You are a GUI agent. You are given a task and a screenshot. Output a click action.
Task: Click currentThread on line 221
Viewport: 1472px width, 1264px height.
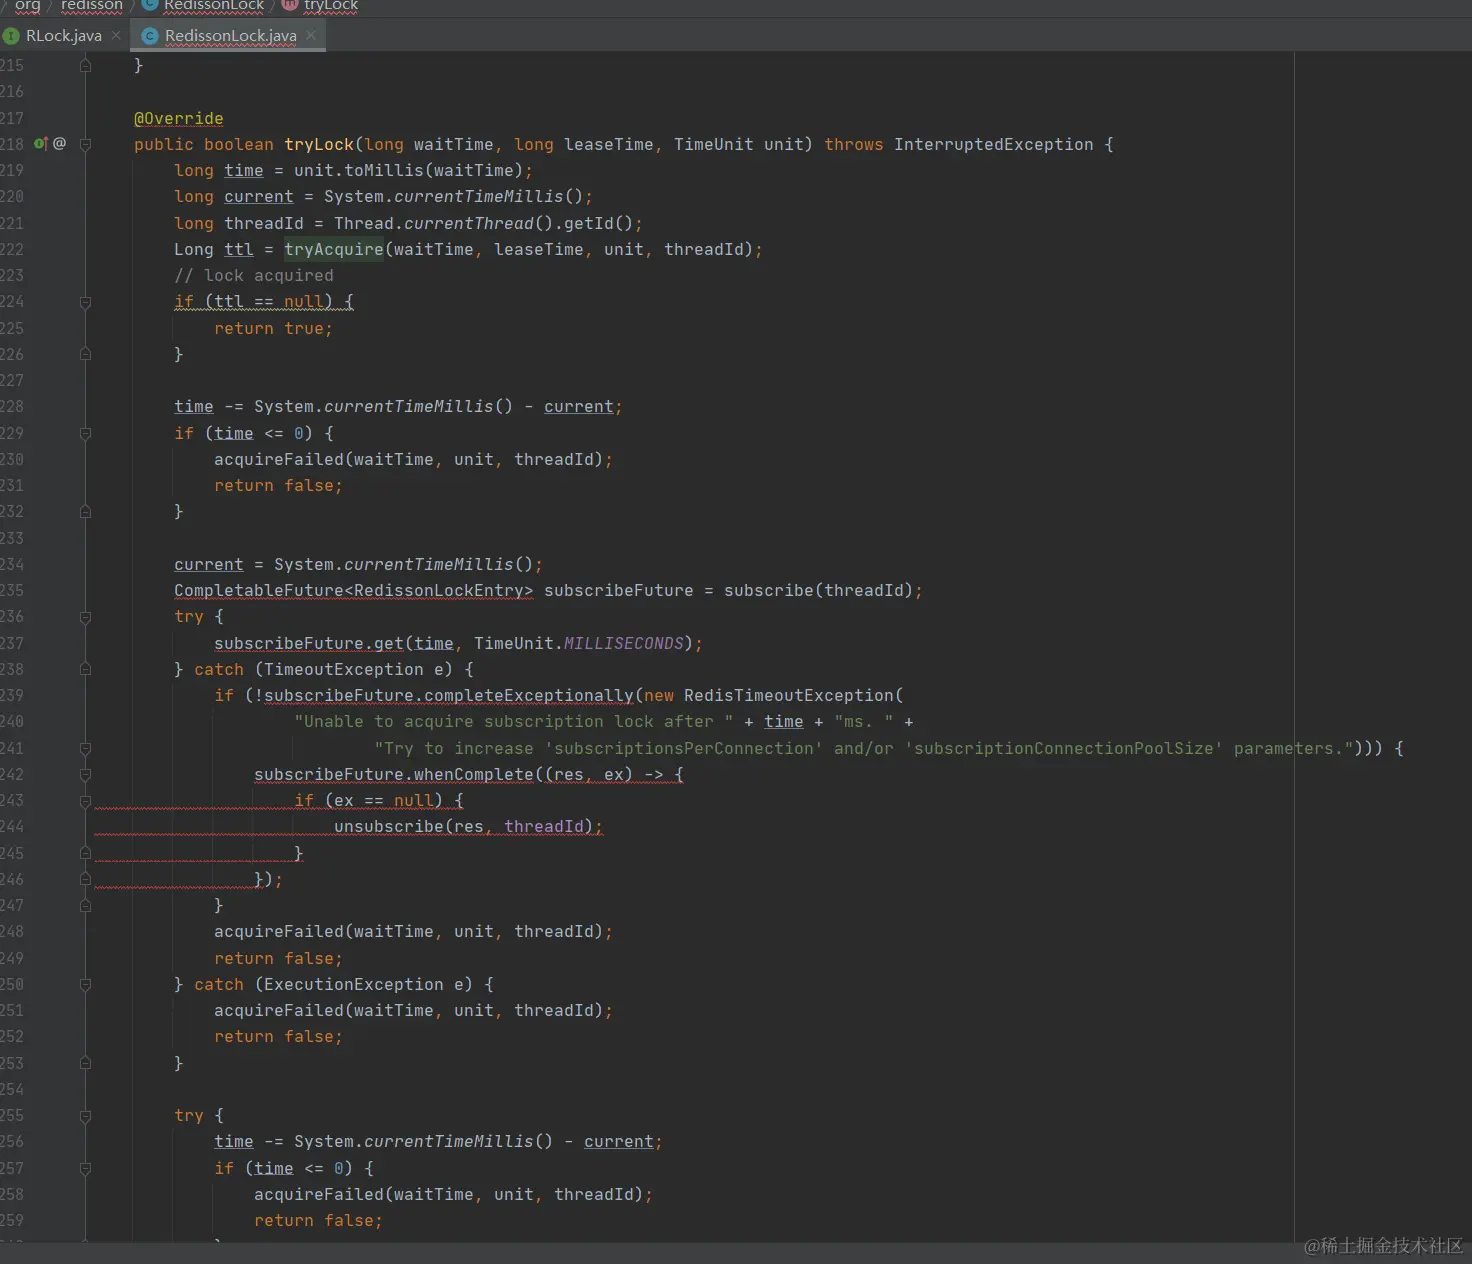[x=469, y=223]
